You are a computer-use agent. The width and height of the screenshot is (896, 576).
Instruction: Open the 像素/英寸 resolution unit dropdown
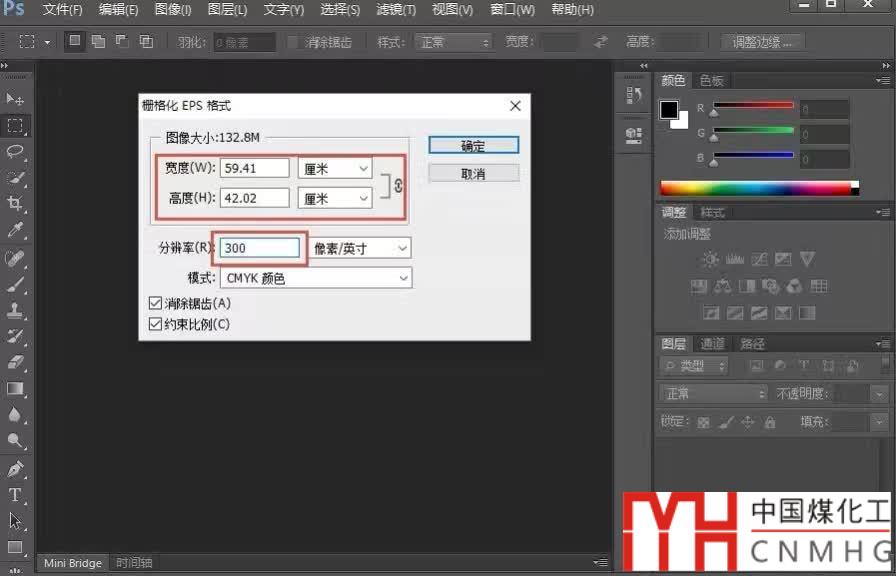(x=359, y=248)
